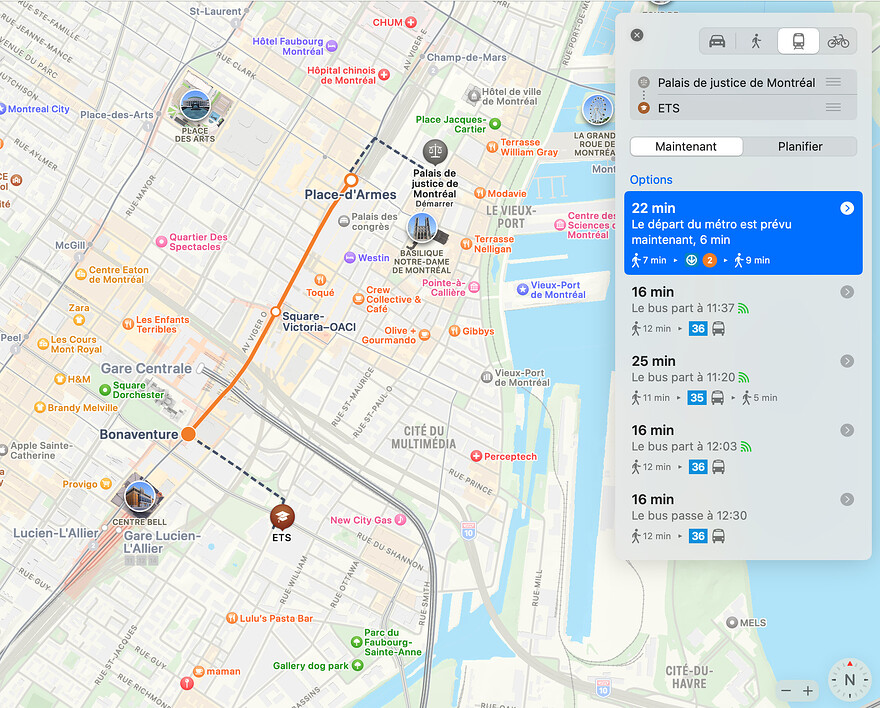Expand the 16 min route leaving 11:37
The width and height of the screenshot is (880, 708).
click(847, 292)
